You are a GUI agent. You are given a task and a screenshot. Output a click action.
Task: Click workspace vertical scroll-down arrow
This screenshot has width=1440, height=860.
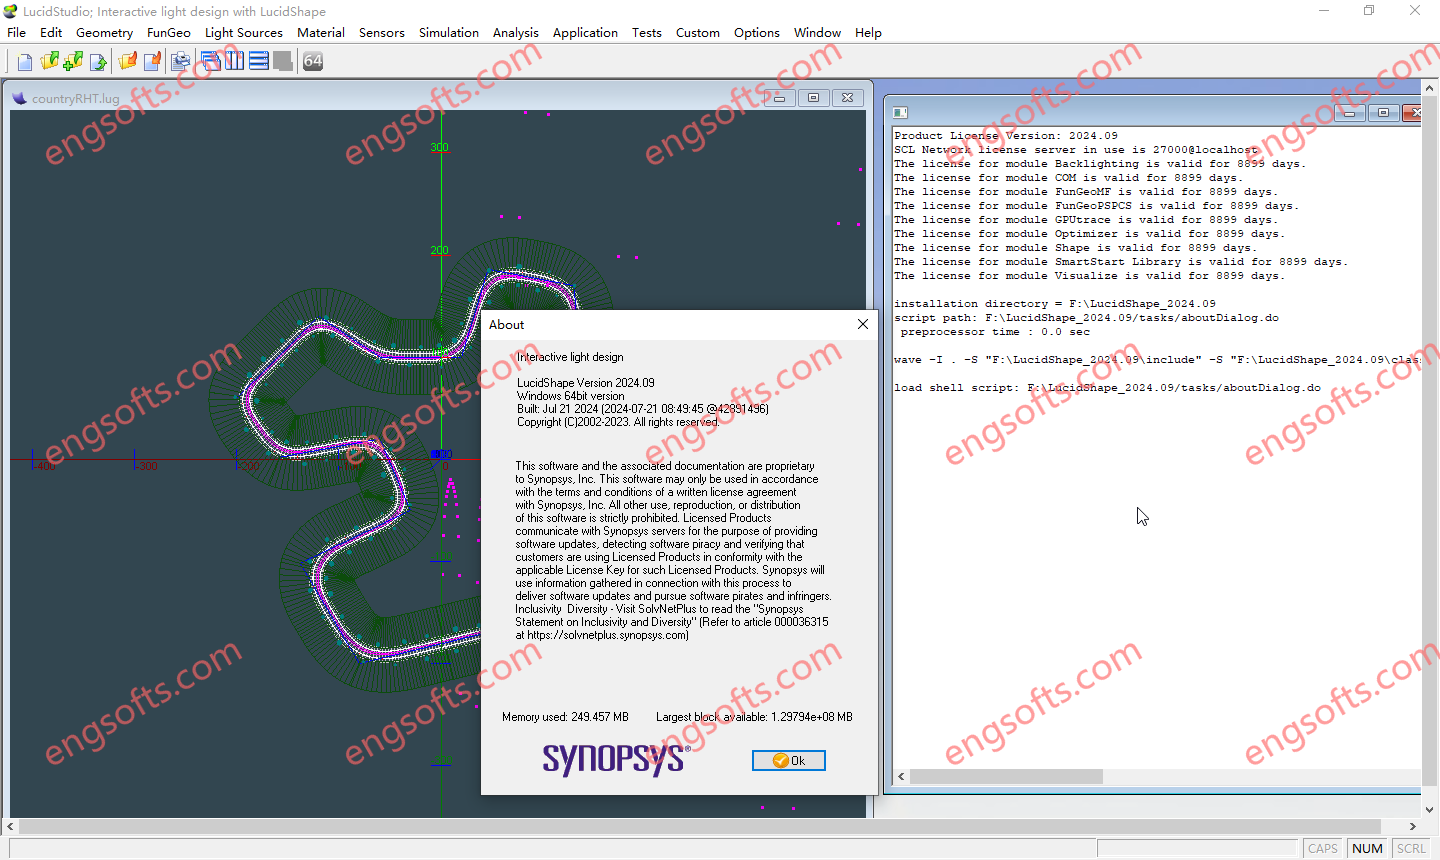coord(1430,810)
